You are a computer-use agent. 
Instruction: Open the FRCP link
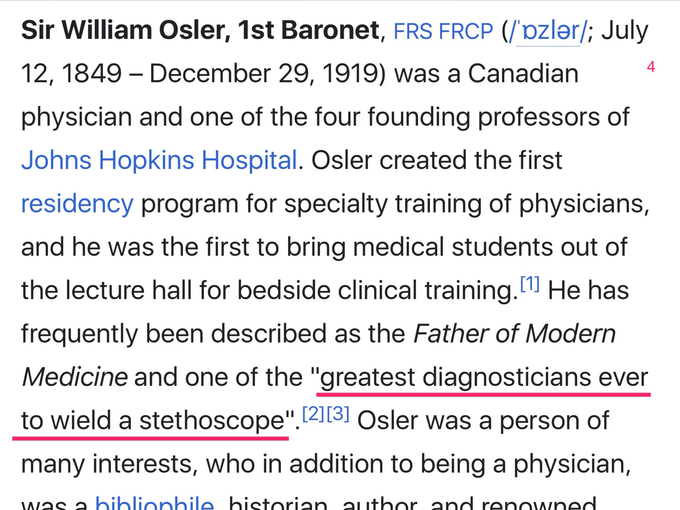click(466, 31)
